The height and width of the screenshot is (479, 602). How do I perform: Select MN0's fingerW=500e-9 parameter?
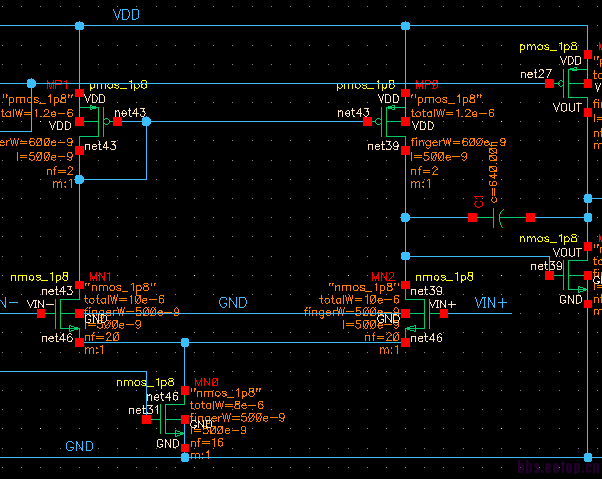tap(238, 418)
